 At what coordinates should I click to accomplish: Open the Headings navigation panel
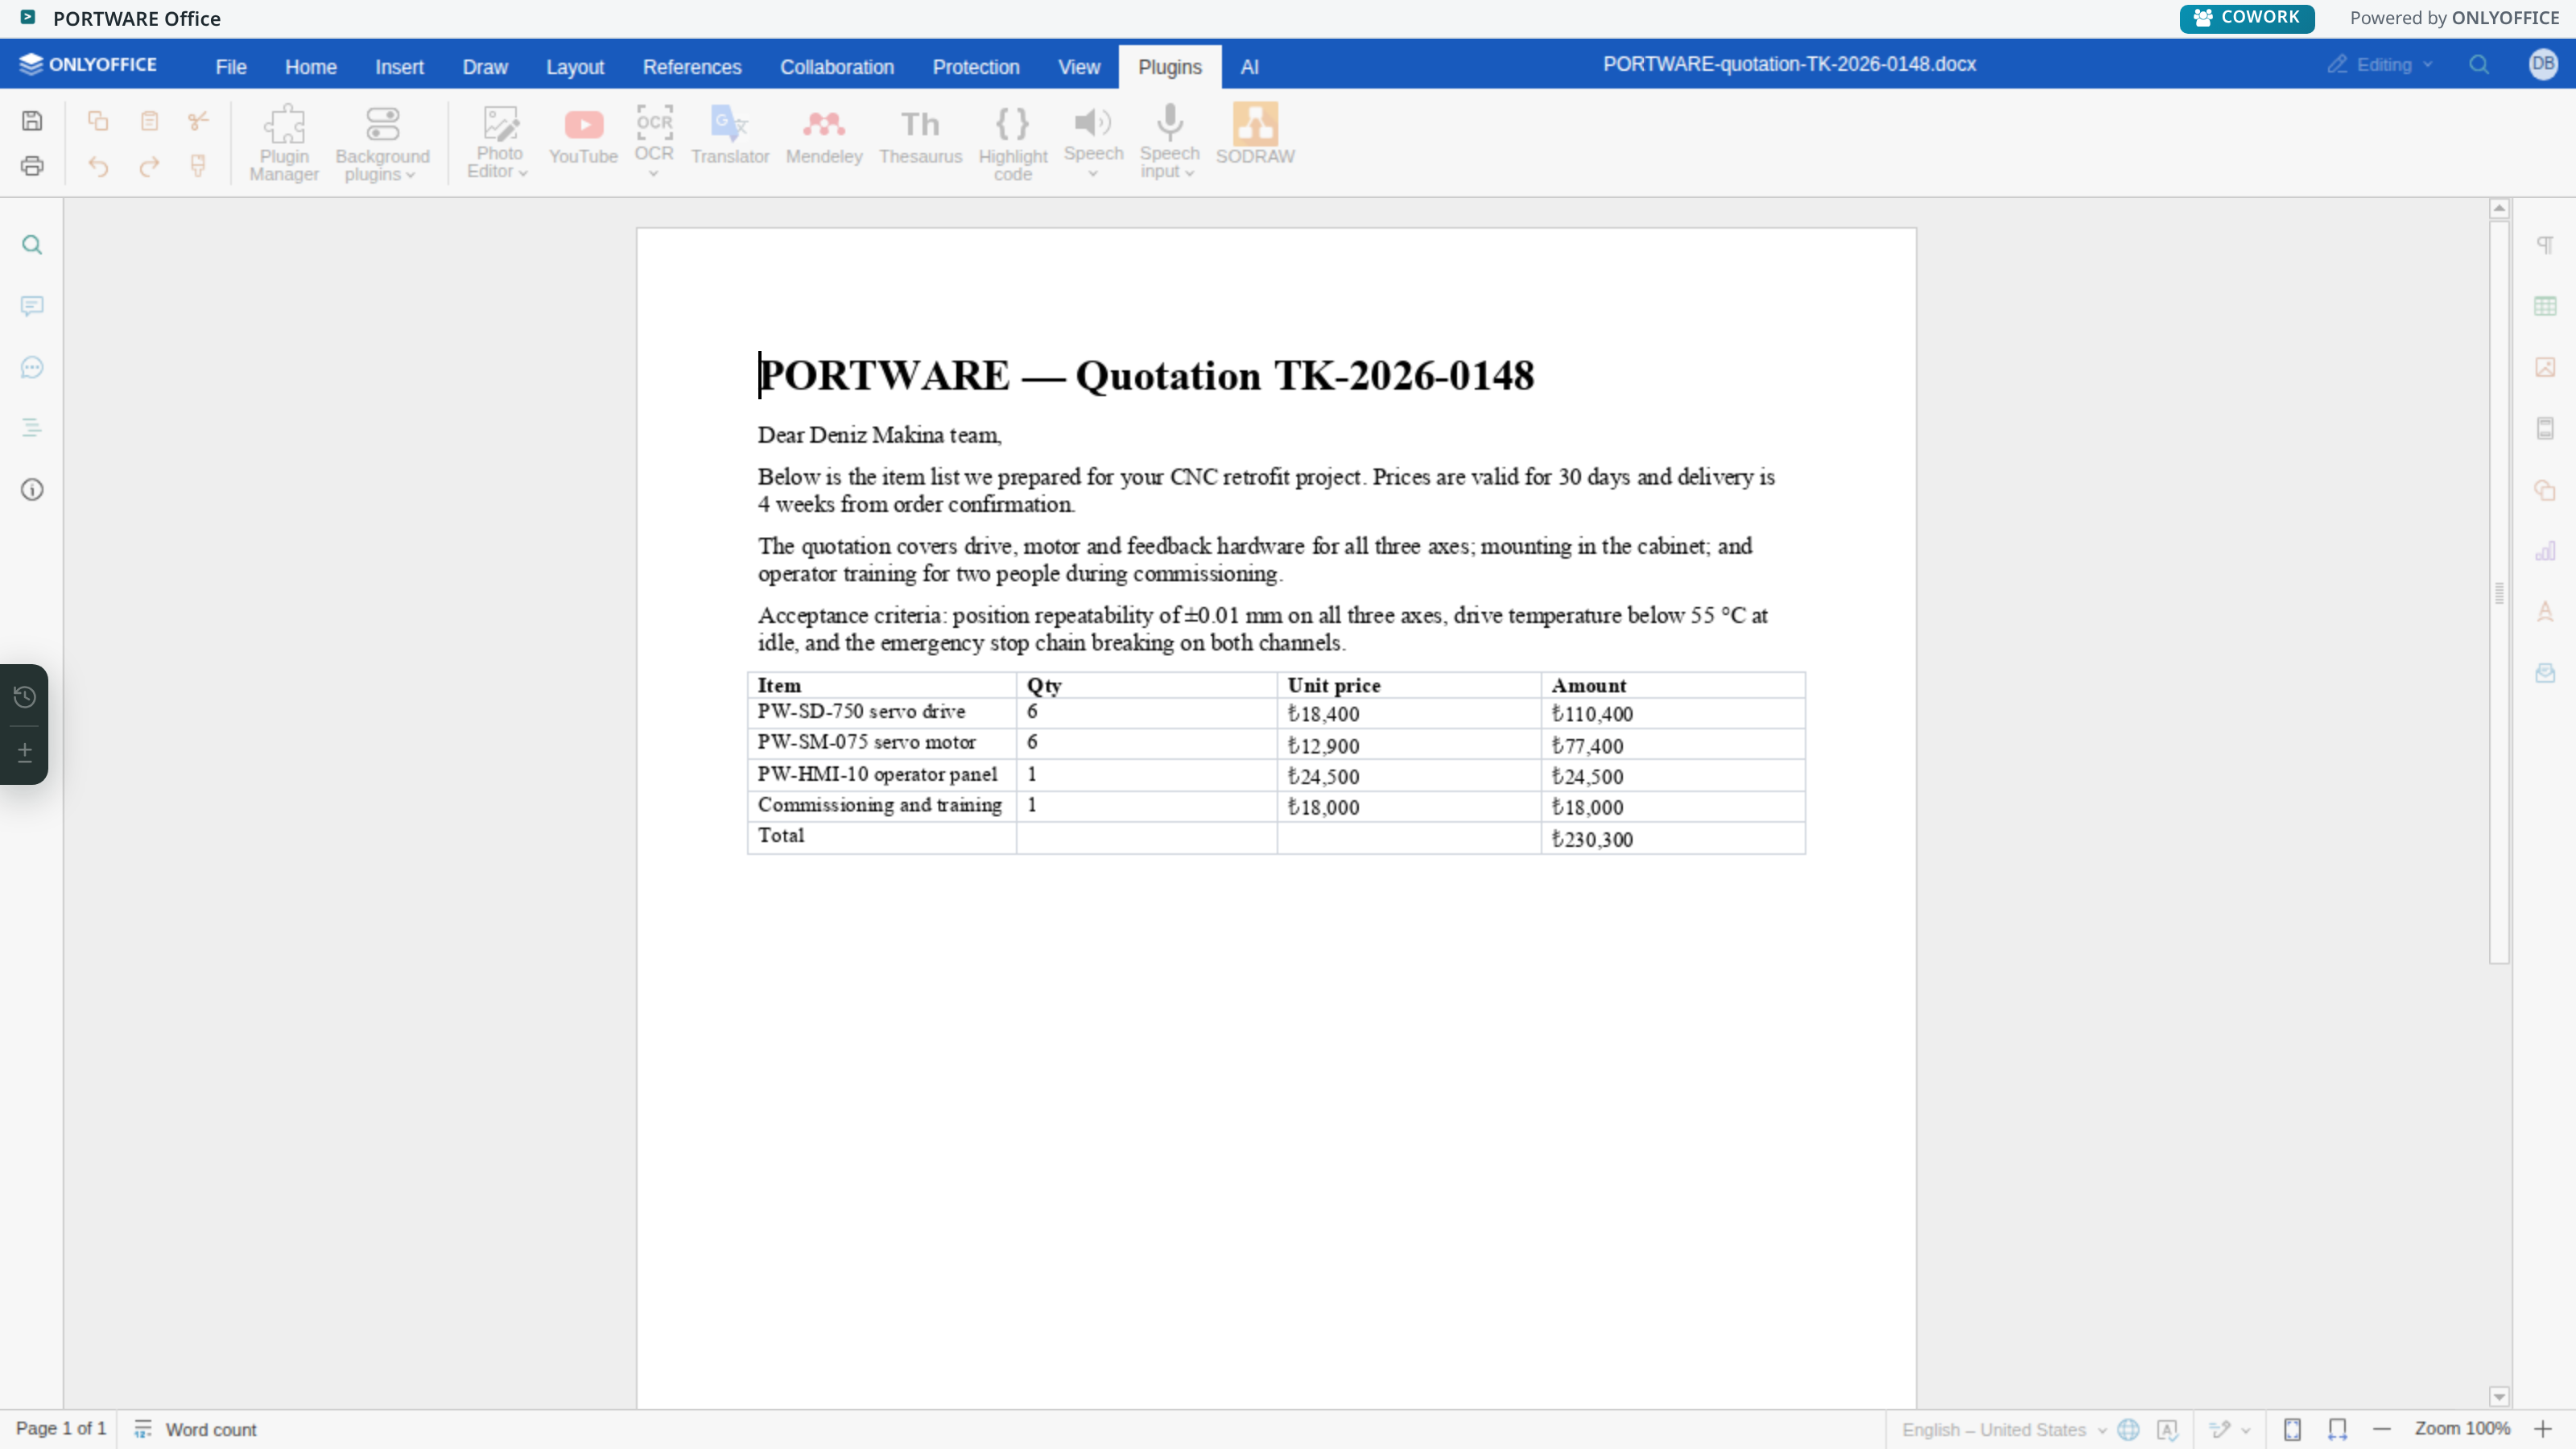32,428
